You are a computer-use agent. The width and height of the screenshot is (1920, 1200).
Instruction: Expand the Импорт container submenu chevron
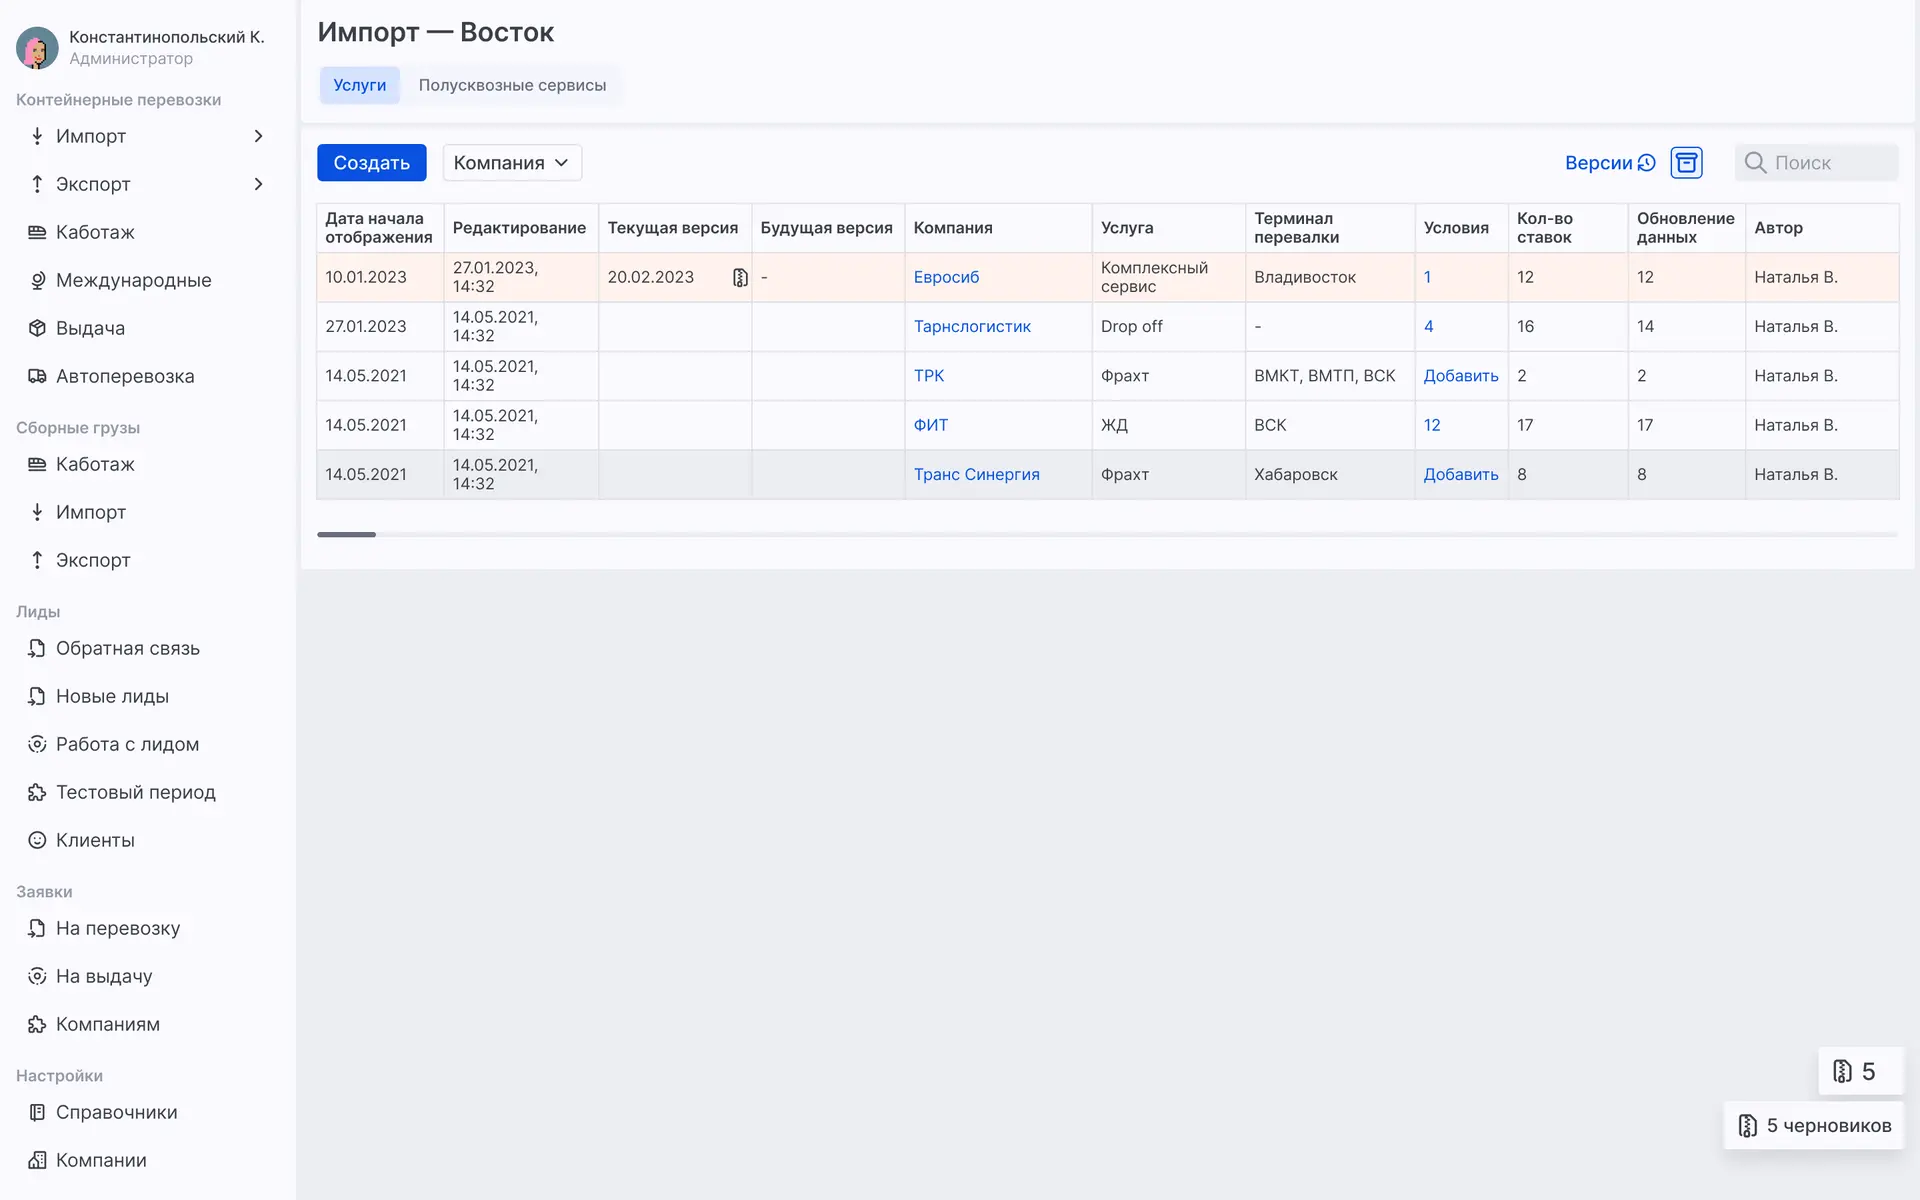tap(258, 136)
